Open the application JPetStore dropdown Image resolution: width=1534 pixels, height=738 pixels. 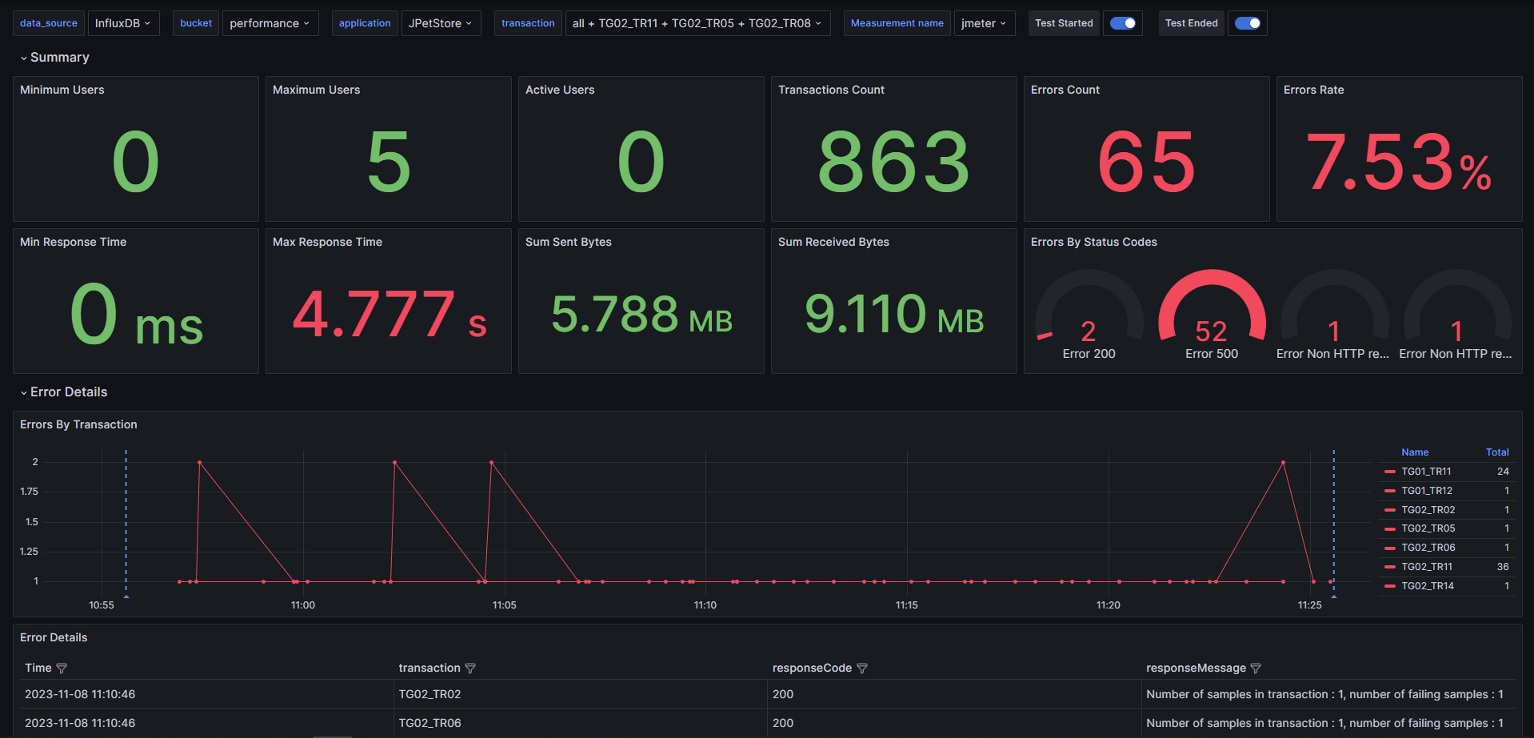[x=440, y=23]
